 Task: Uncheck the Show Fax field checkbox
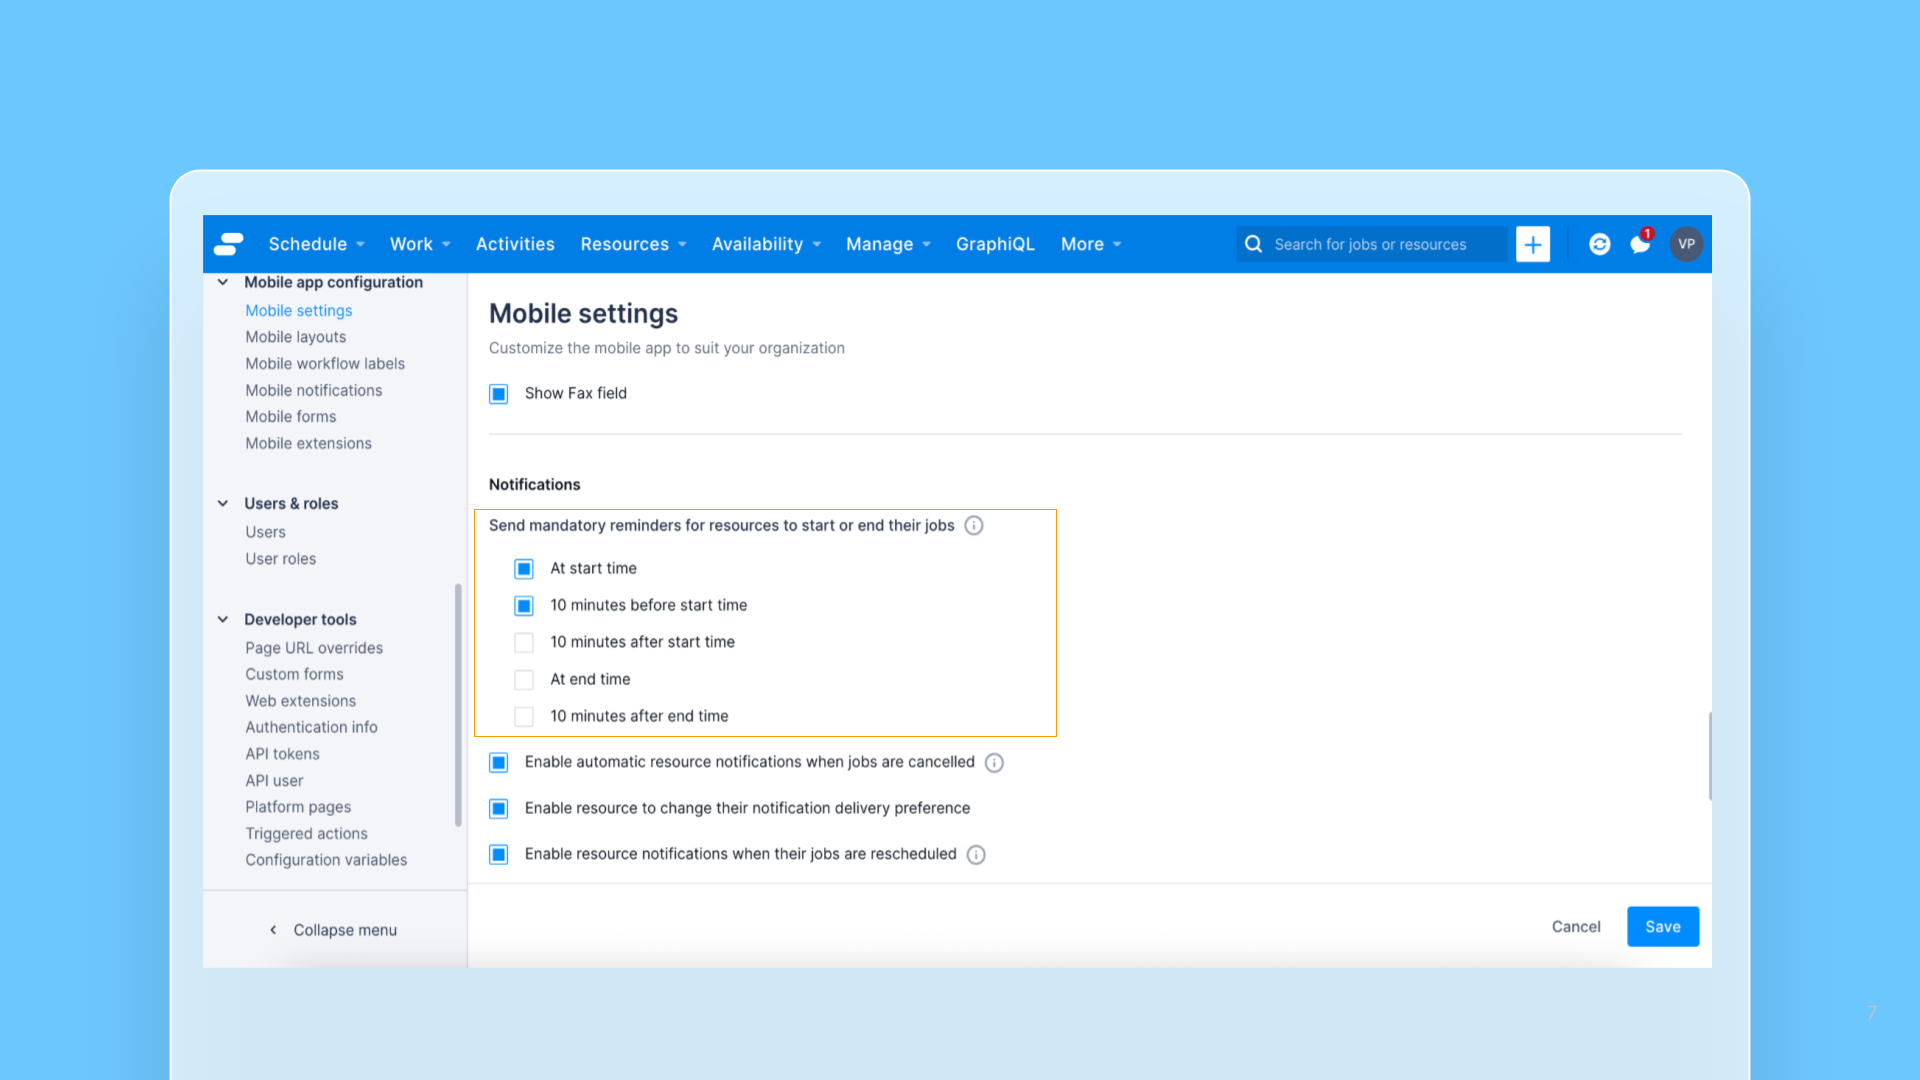pos(498,393)
